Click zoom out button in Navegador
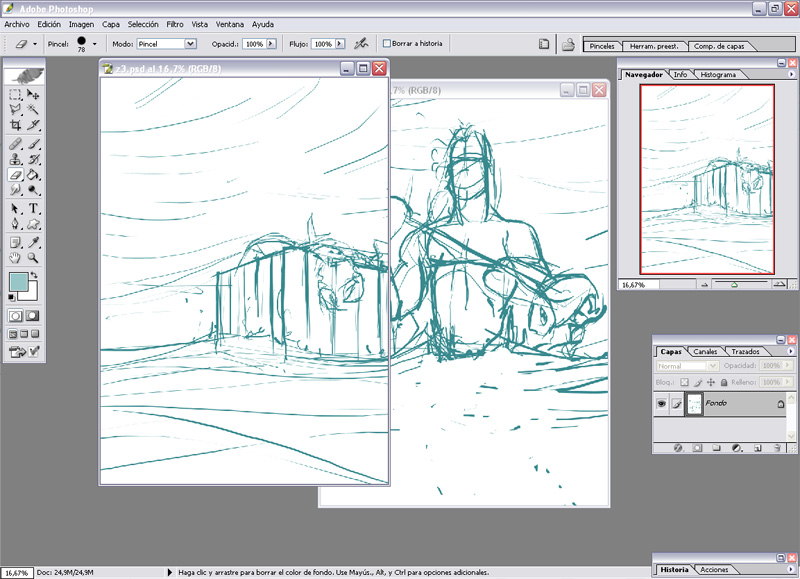 pos(705,285)
